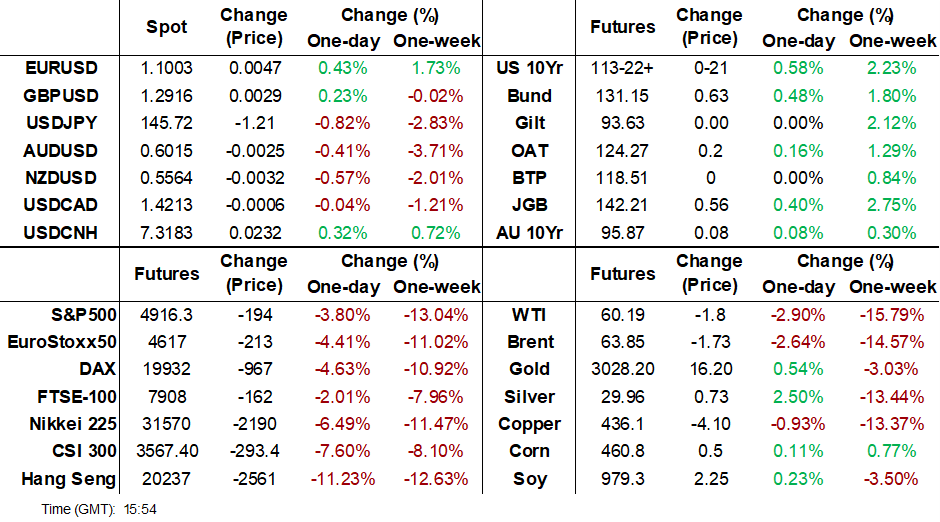Select the USDCNH spot value 7.3183
The width and height of the screenshot is (940, 522).
point(166,233)
